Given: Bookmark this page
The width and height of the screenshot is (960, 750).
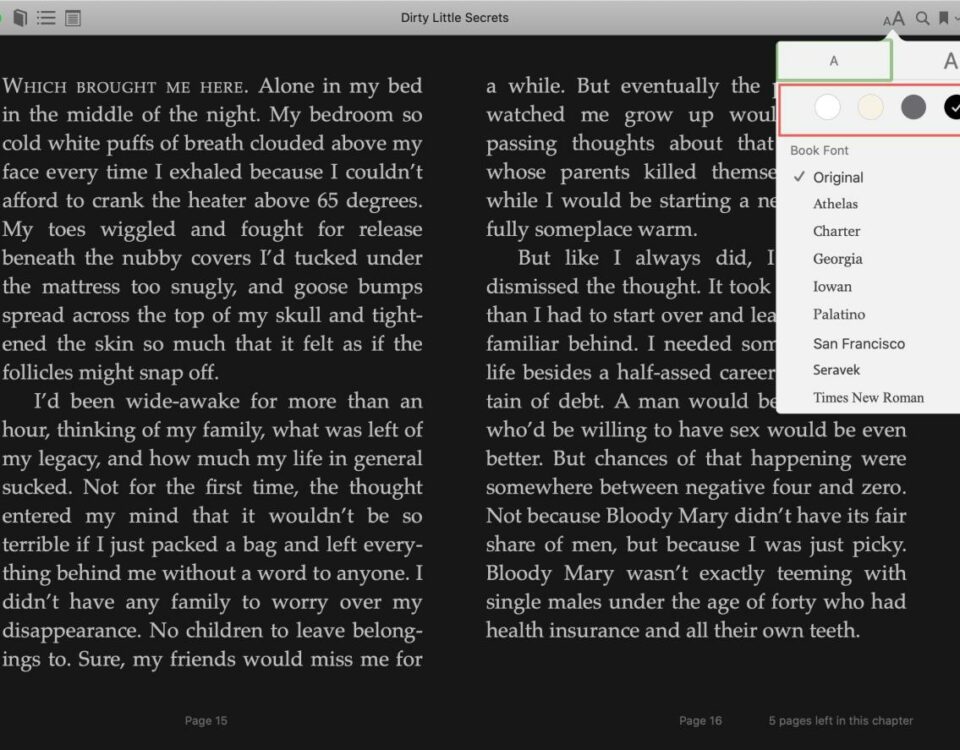Looking at the screenshot, I should (x=943, y=18).
